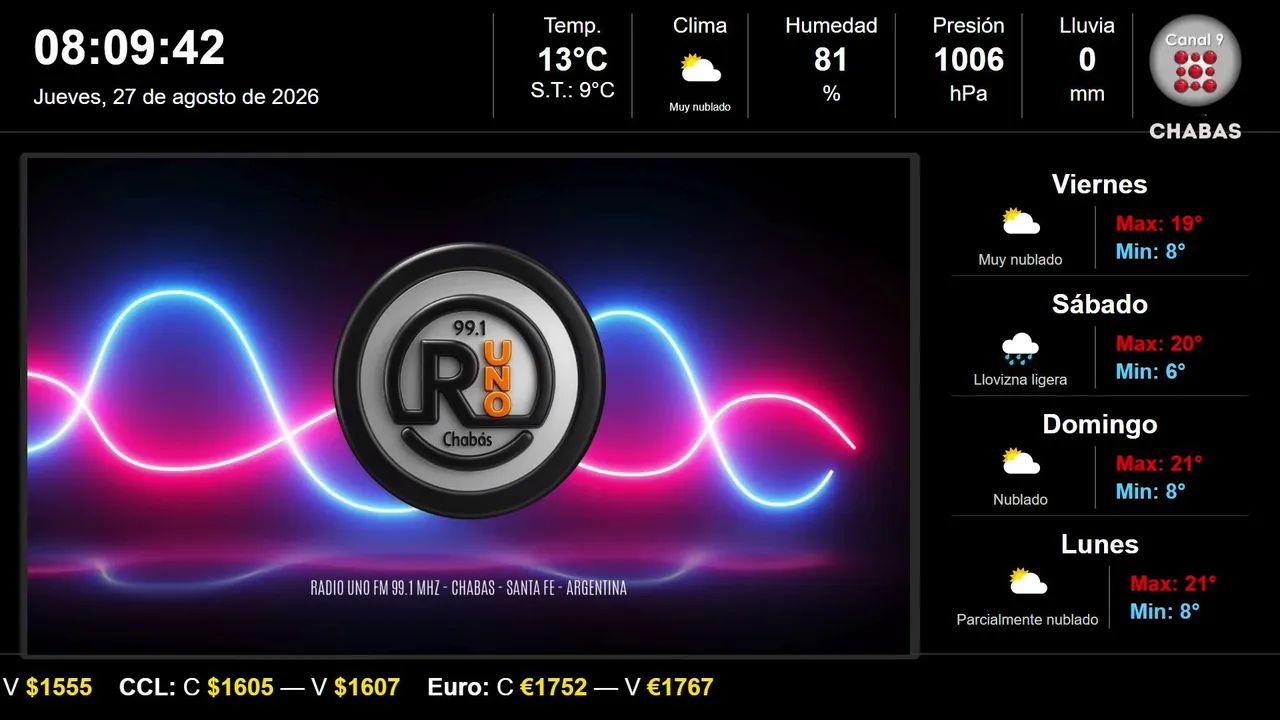
Task: Click the CHABAS text under the logo
Action: click(x=1195, y=131)
